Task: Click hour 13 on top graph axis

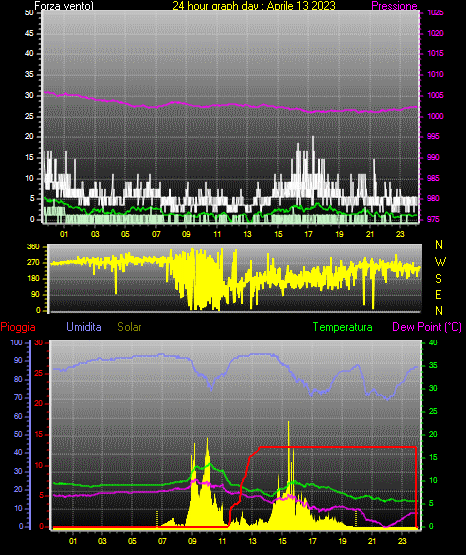Action: point(247,234)
